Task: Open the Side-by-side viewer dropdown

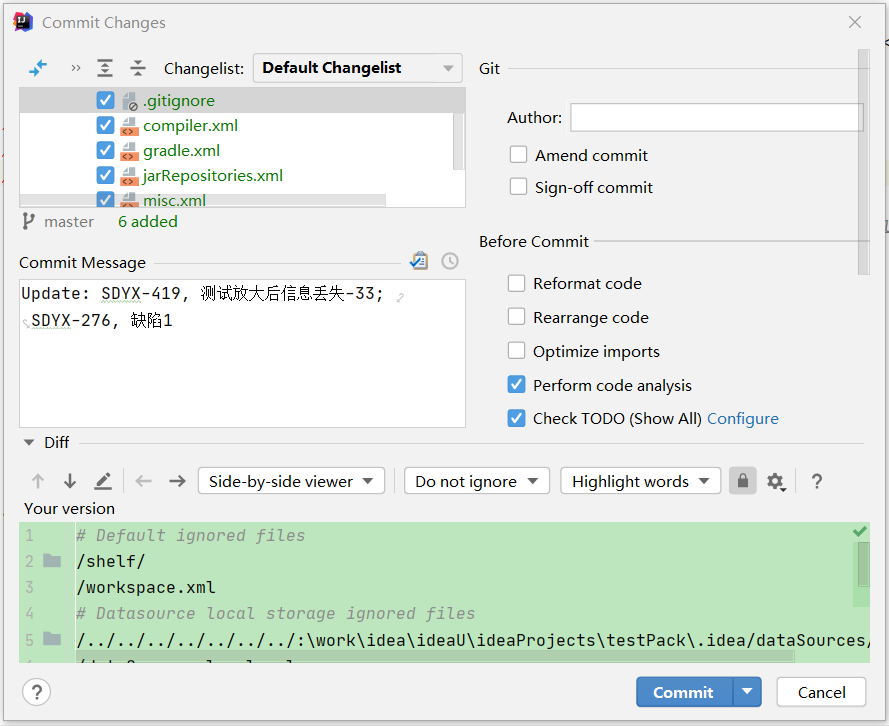Action: pos(291,481)
